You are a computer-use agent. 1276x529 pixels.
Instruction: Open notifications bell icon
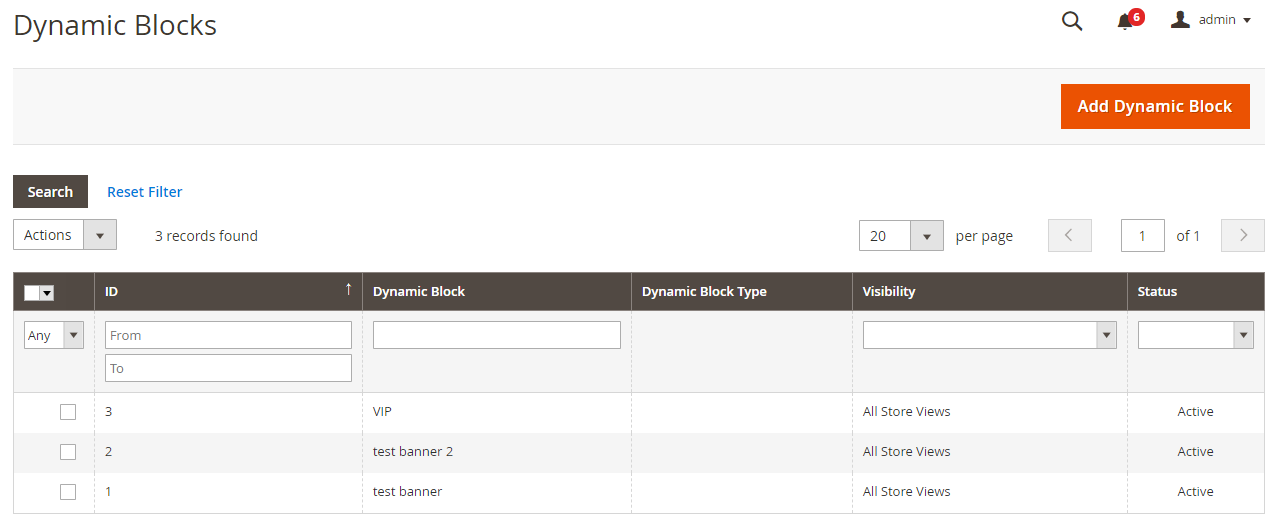1125,21
